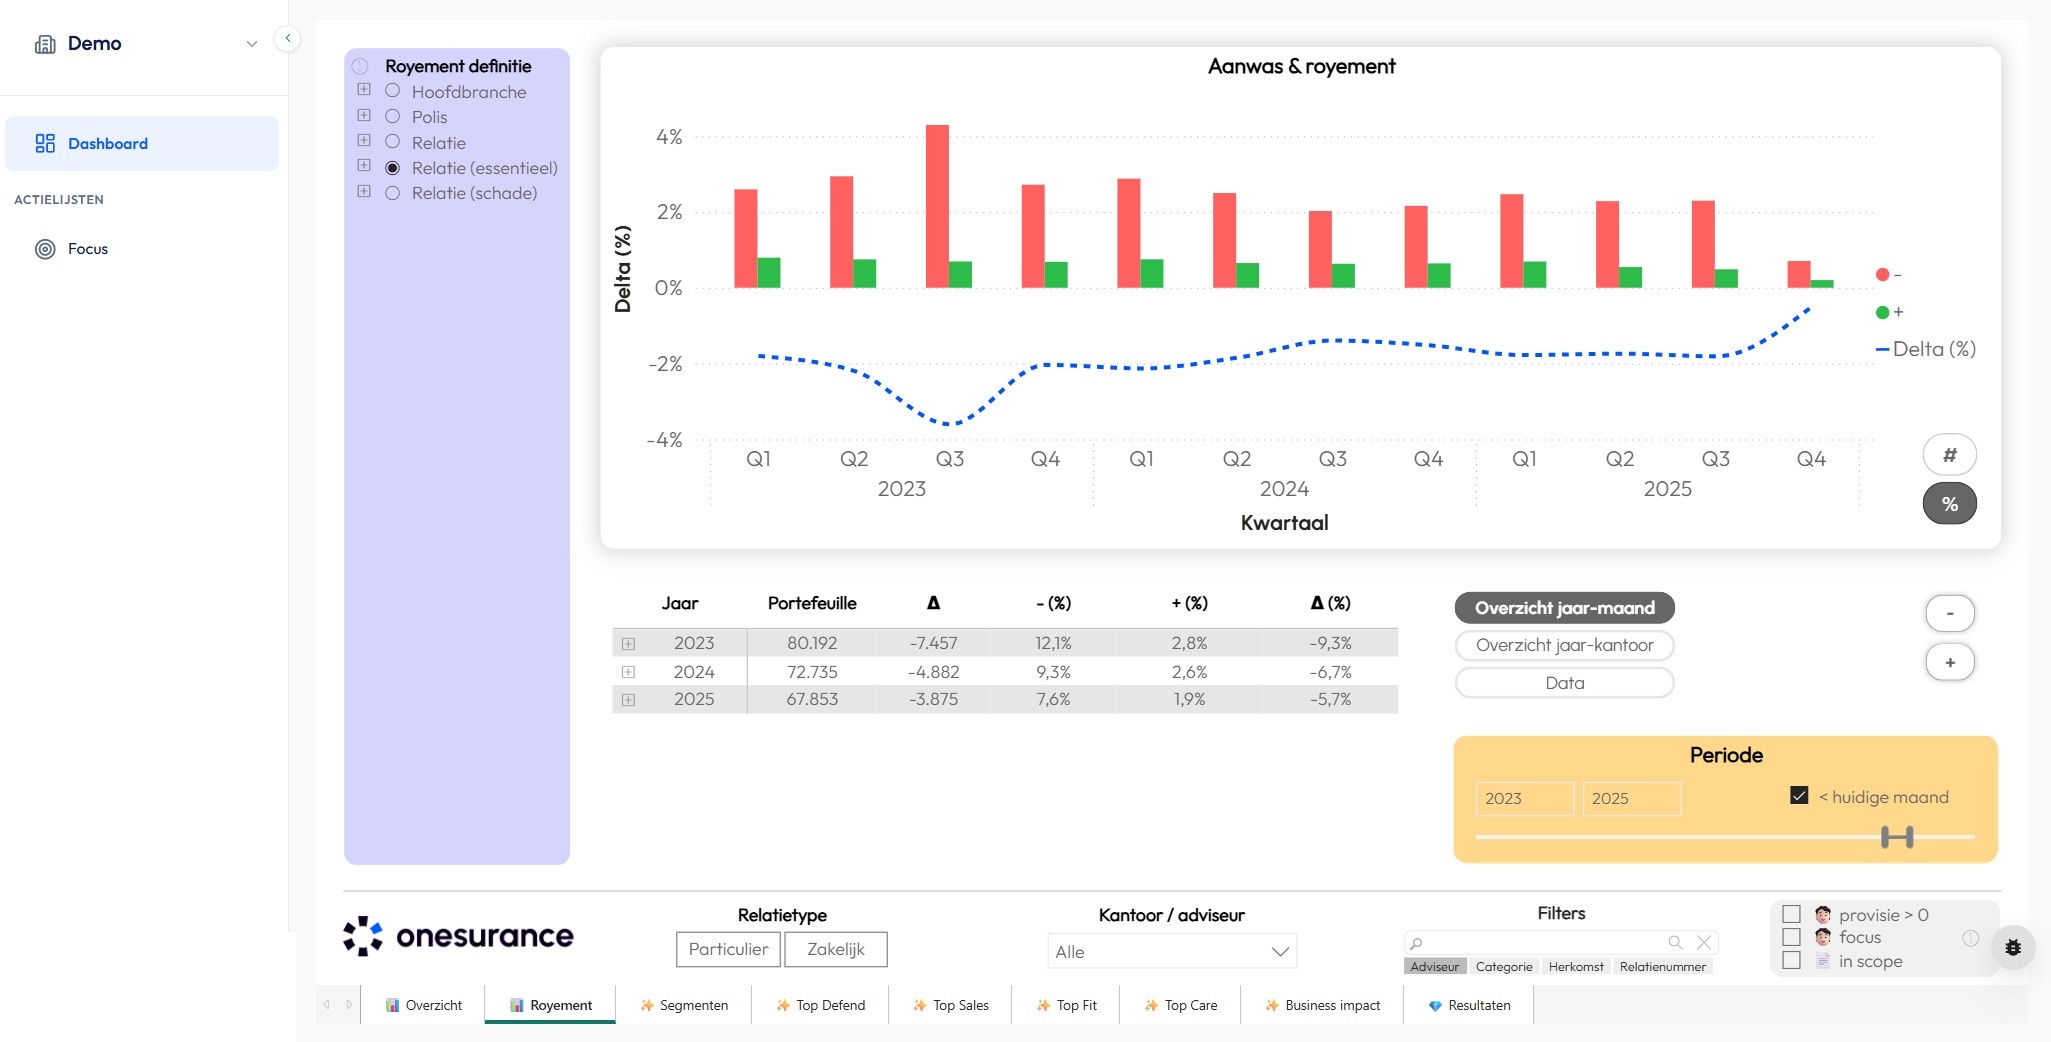
Task: Open the Data view button
Action: (x=1563, y=683)
